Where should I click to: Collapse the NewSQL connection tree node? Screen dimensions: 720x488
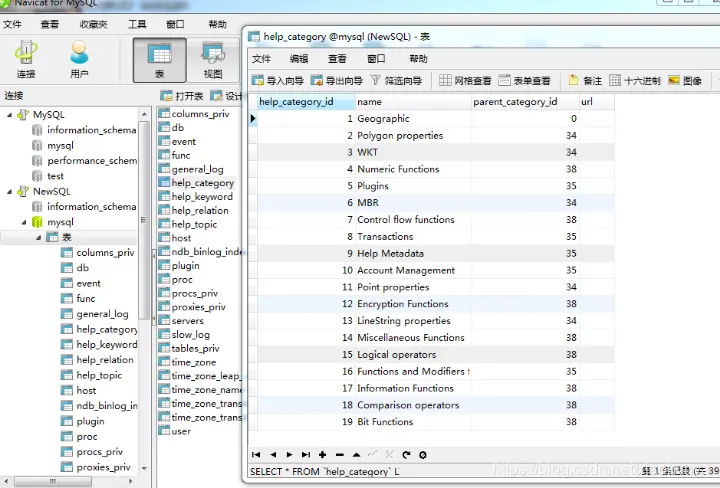click(10, 191)
